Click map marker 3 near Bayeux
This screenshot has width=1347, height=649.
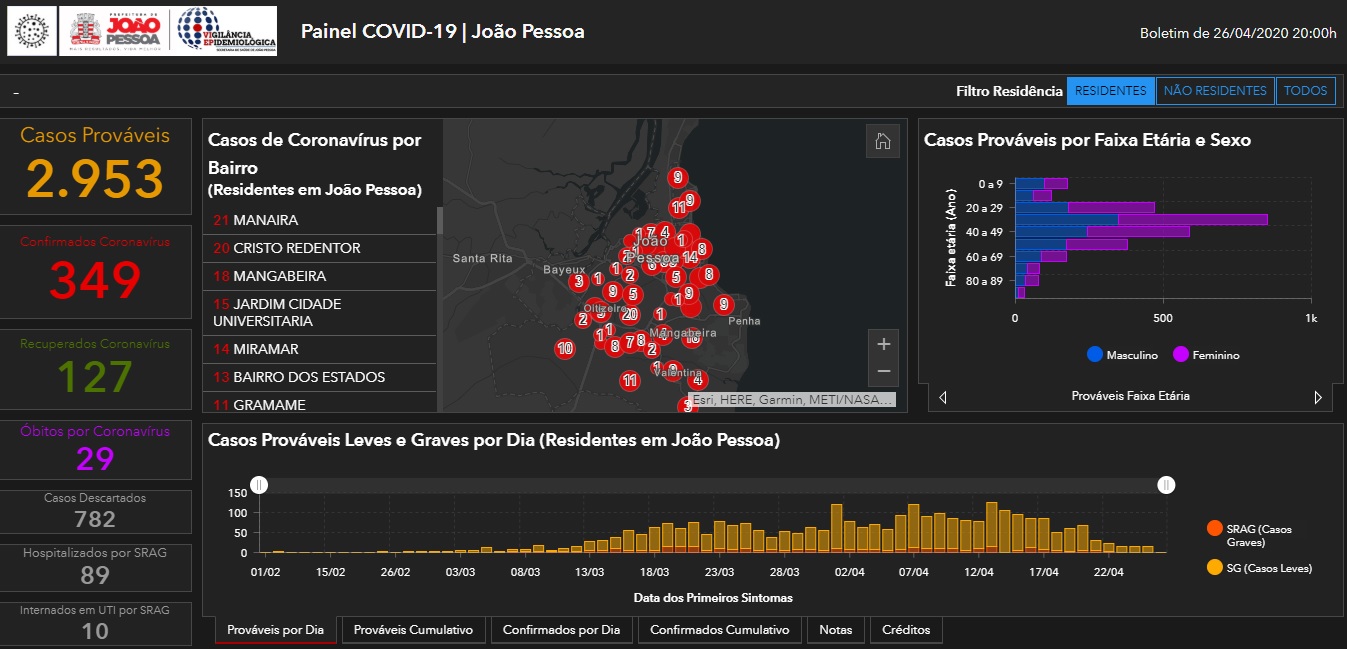click(579, 281)
